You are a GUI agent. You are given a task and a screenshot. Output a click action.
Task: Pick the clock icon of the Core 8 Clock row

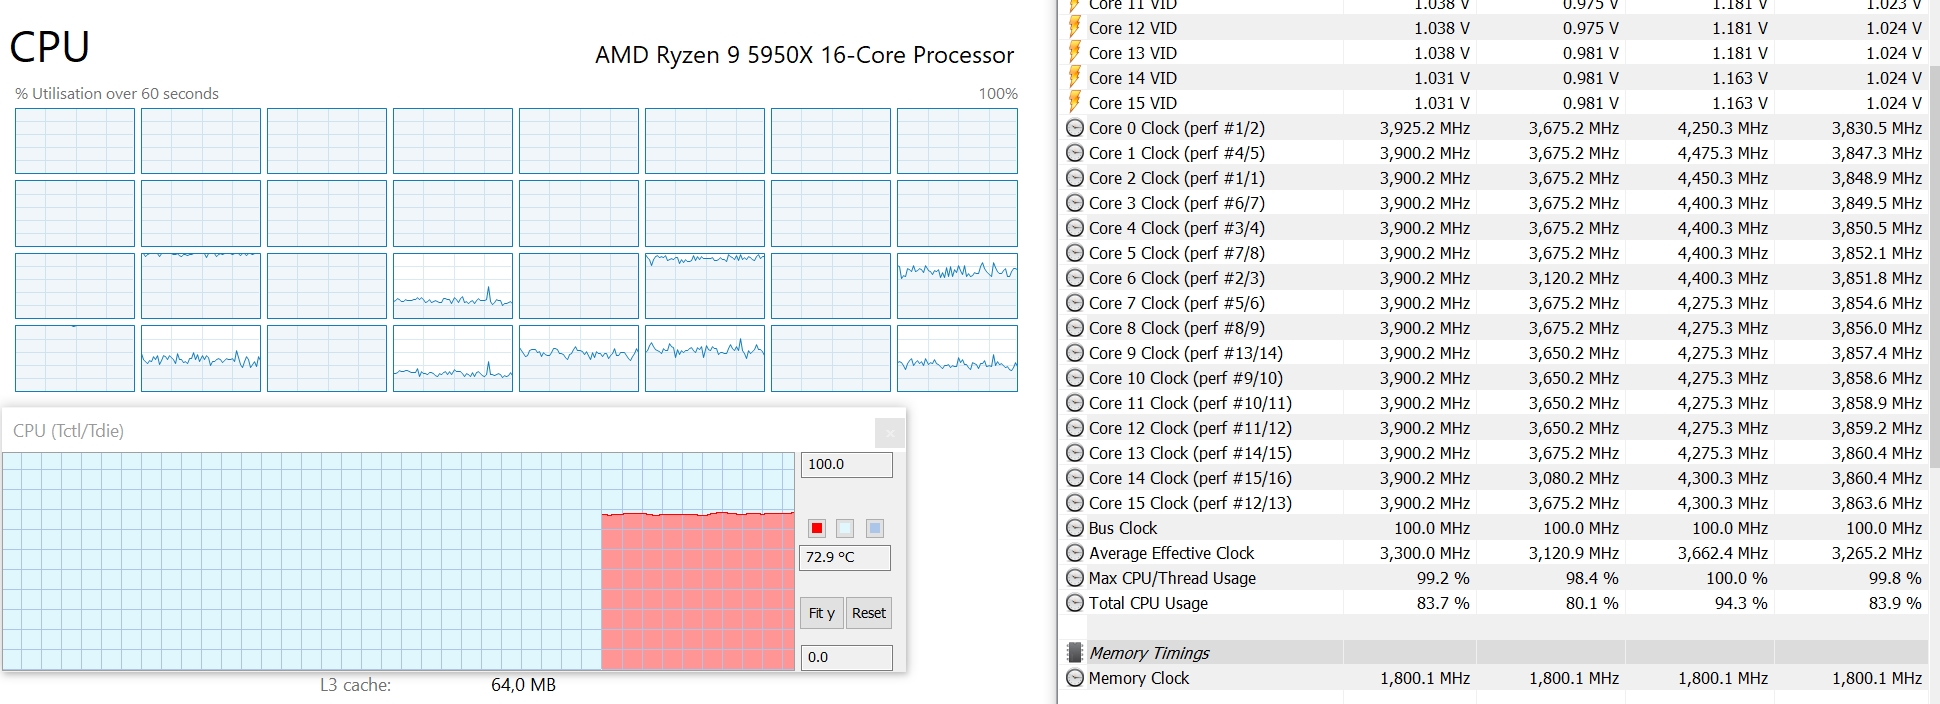[x=1075, y=328]
